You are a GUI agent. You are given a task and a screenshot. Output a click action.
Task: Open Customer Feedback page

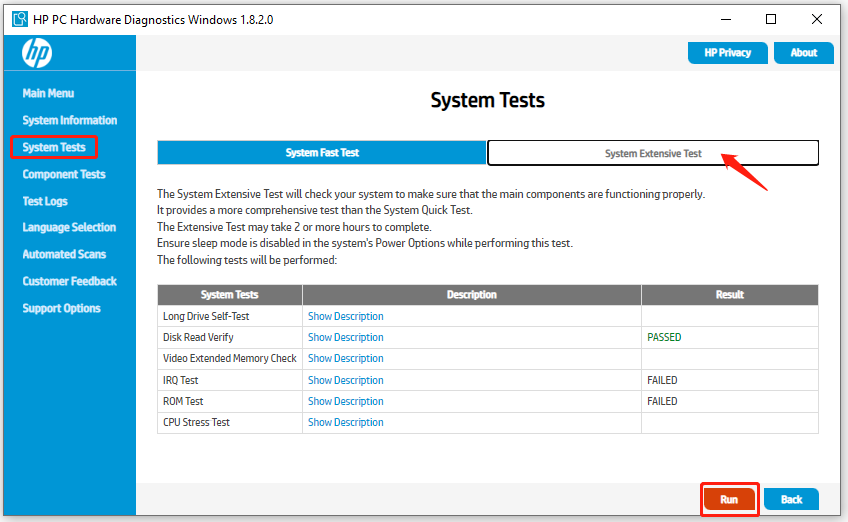tap(69, 281)
